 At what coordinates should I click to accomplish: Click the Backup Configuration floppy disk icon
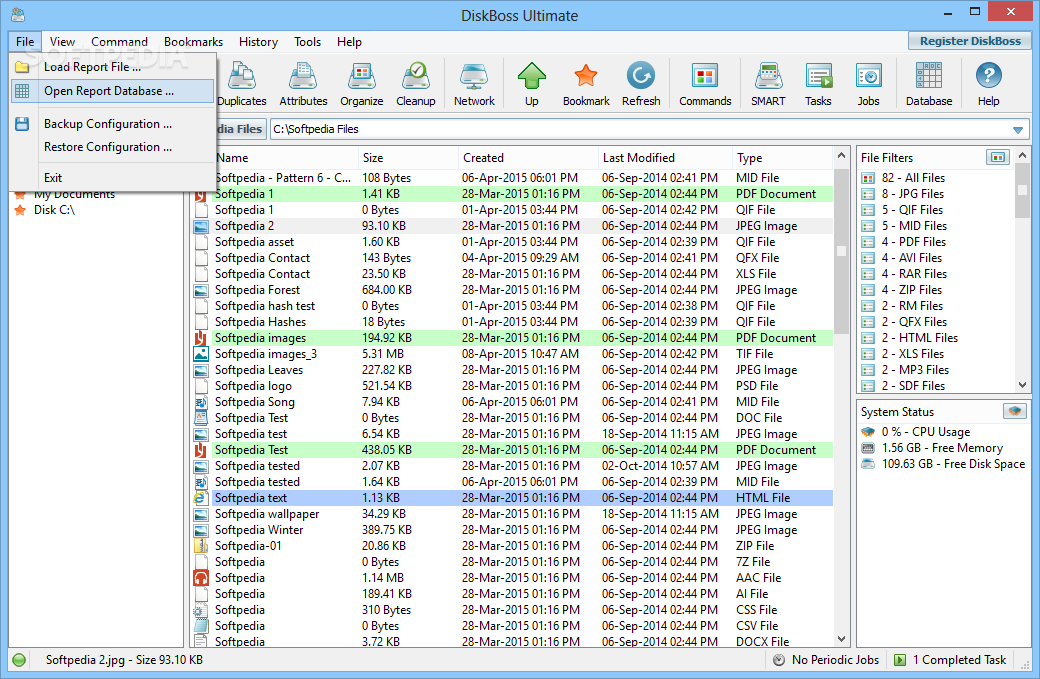22,124
